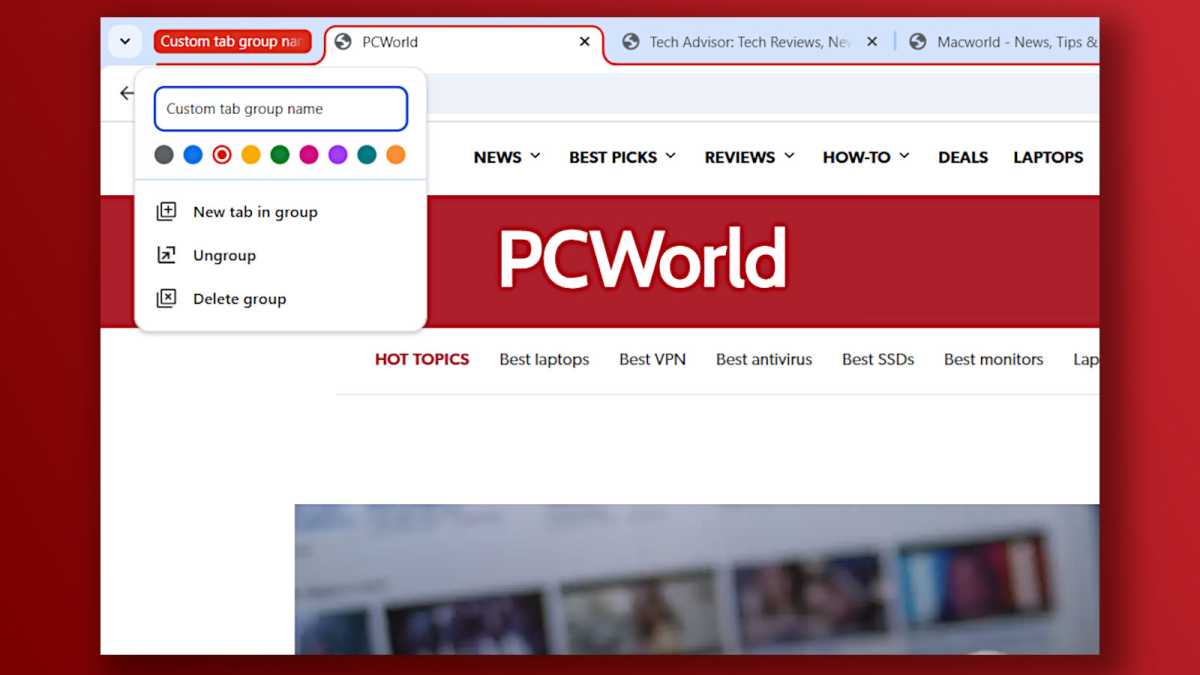1200x675 pixels.
Task: Click the Delete group icon
Action: [x=166, y=298]
